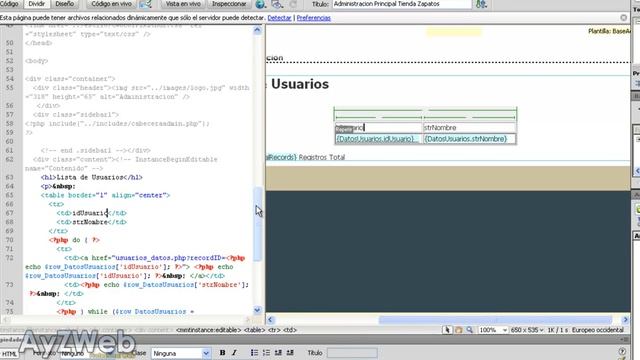Click the browser compatibility check icon
The height and width of the screenshot is (360, 640).
(146, 4)
